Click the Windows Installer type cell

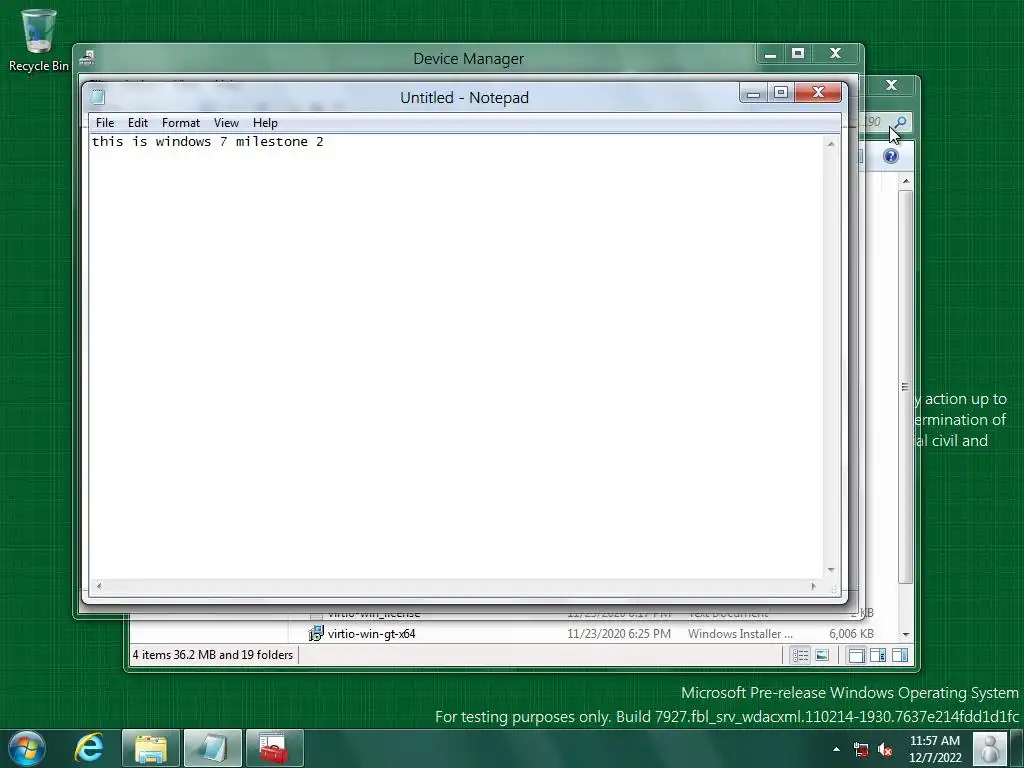tap(740, 633)
